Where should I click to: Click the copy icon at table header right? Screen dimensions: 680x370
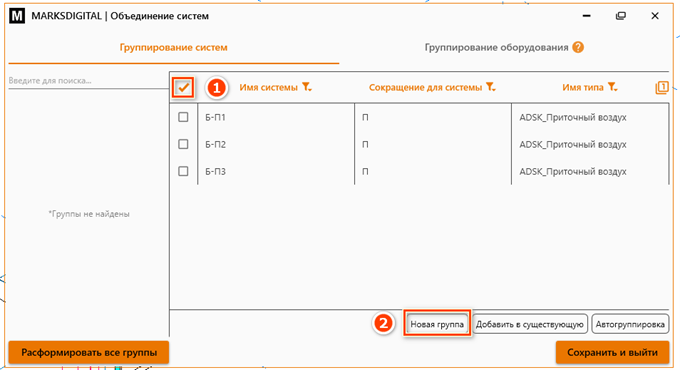coord(661,88)
